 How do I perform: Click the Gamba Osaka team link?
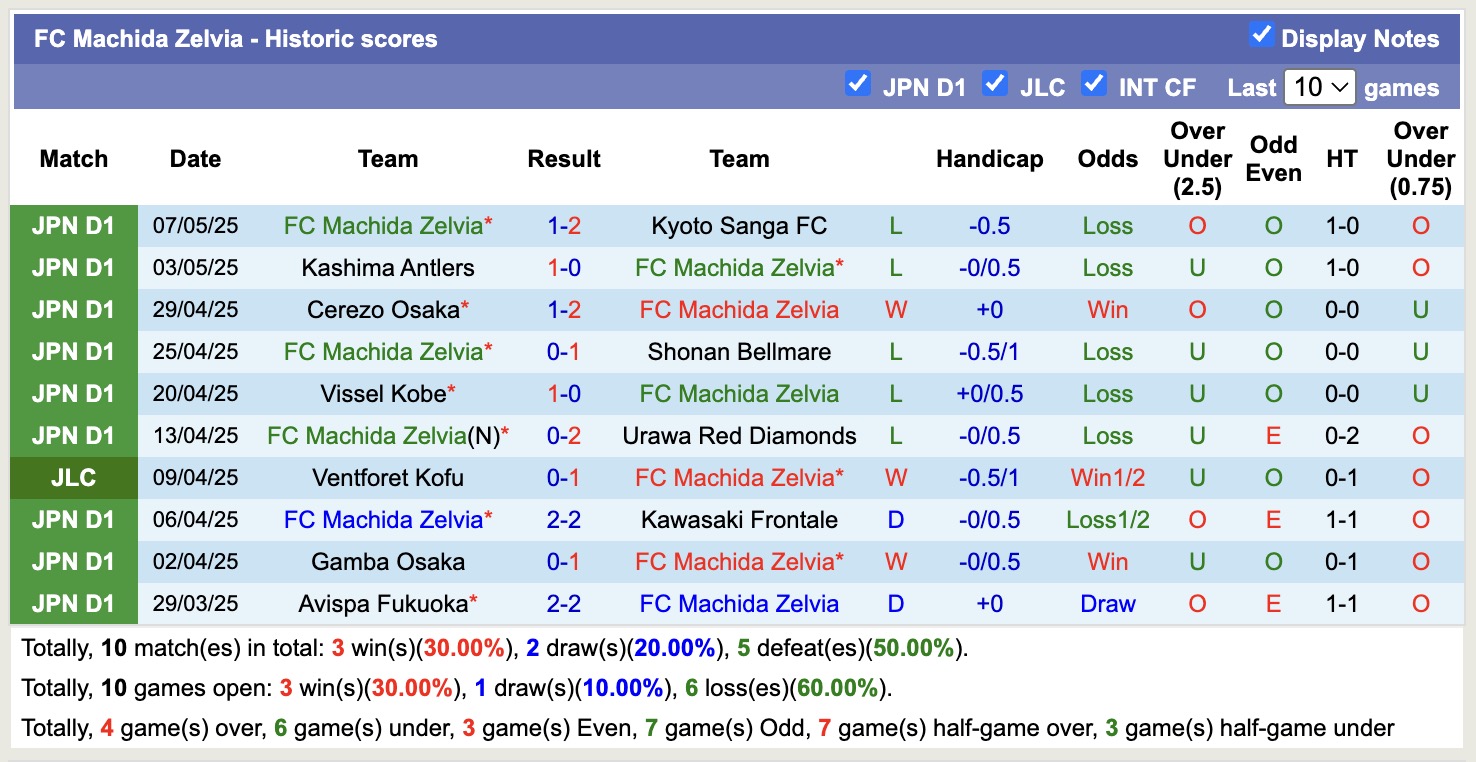388,562
